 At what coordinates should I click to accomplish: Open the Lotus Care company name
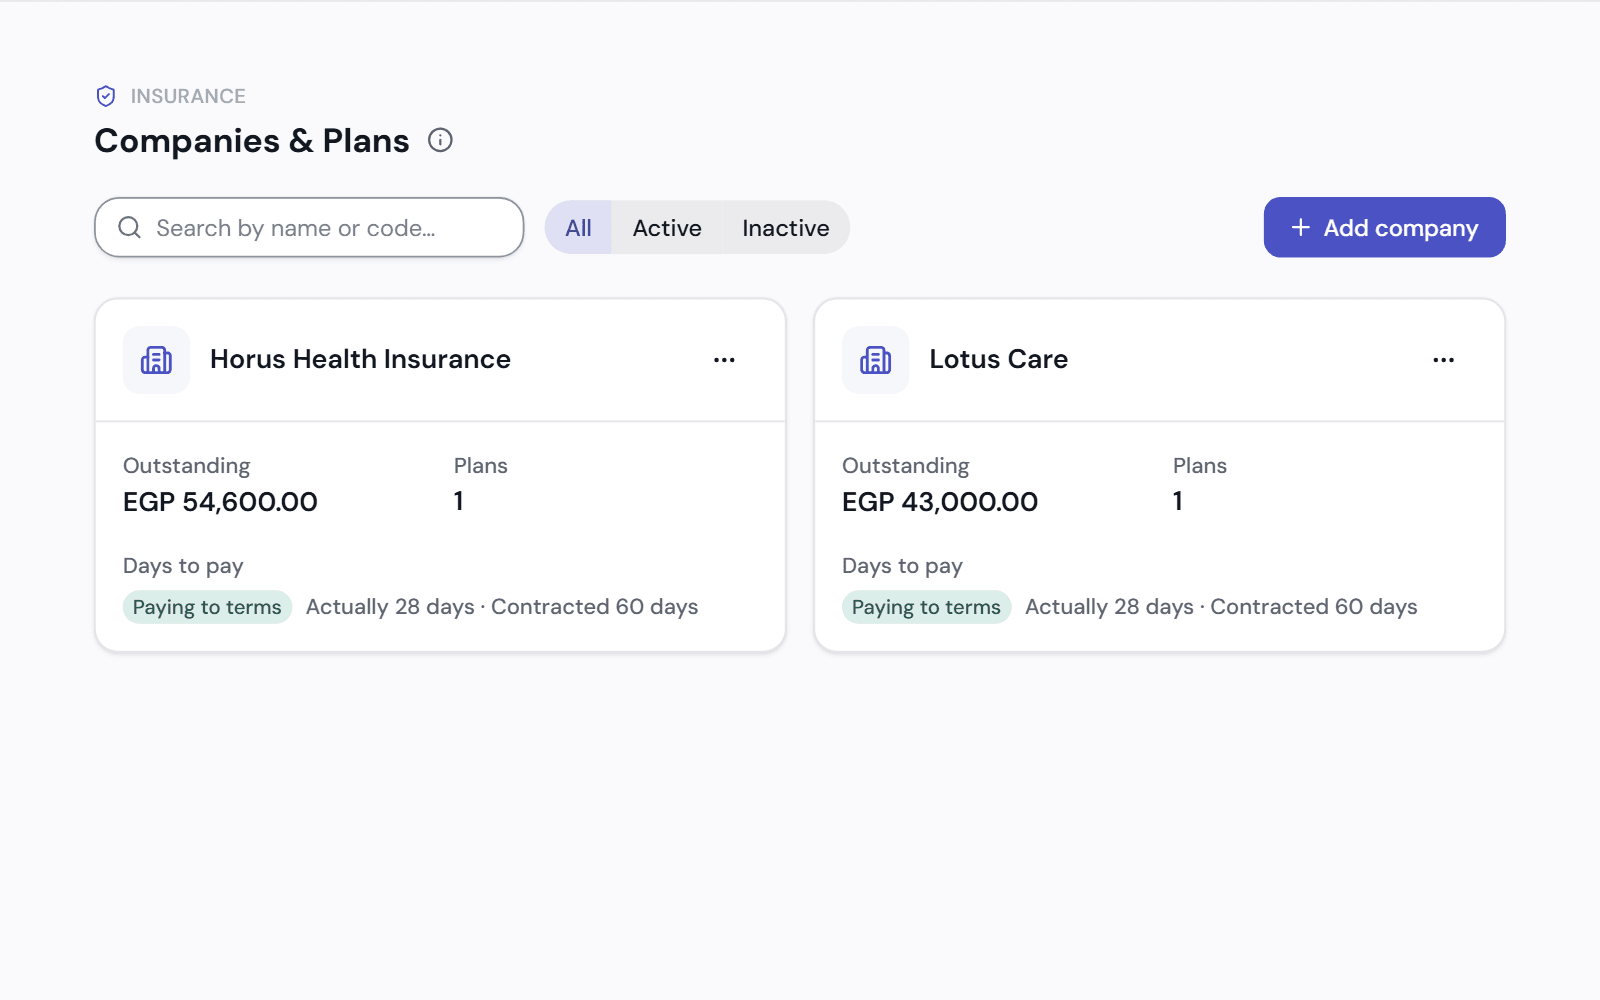[999, 359]
